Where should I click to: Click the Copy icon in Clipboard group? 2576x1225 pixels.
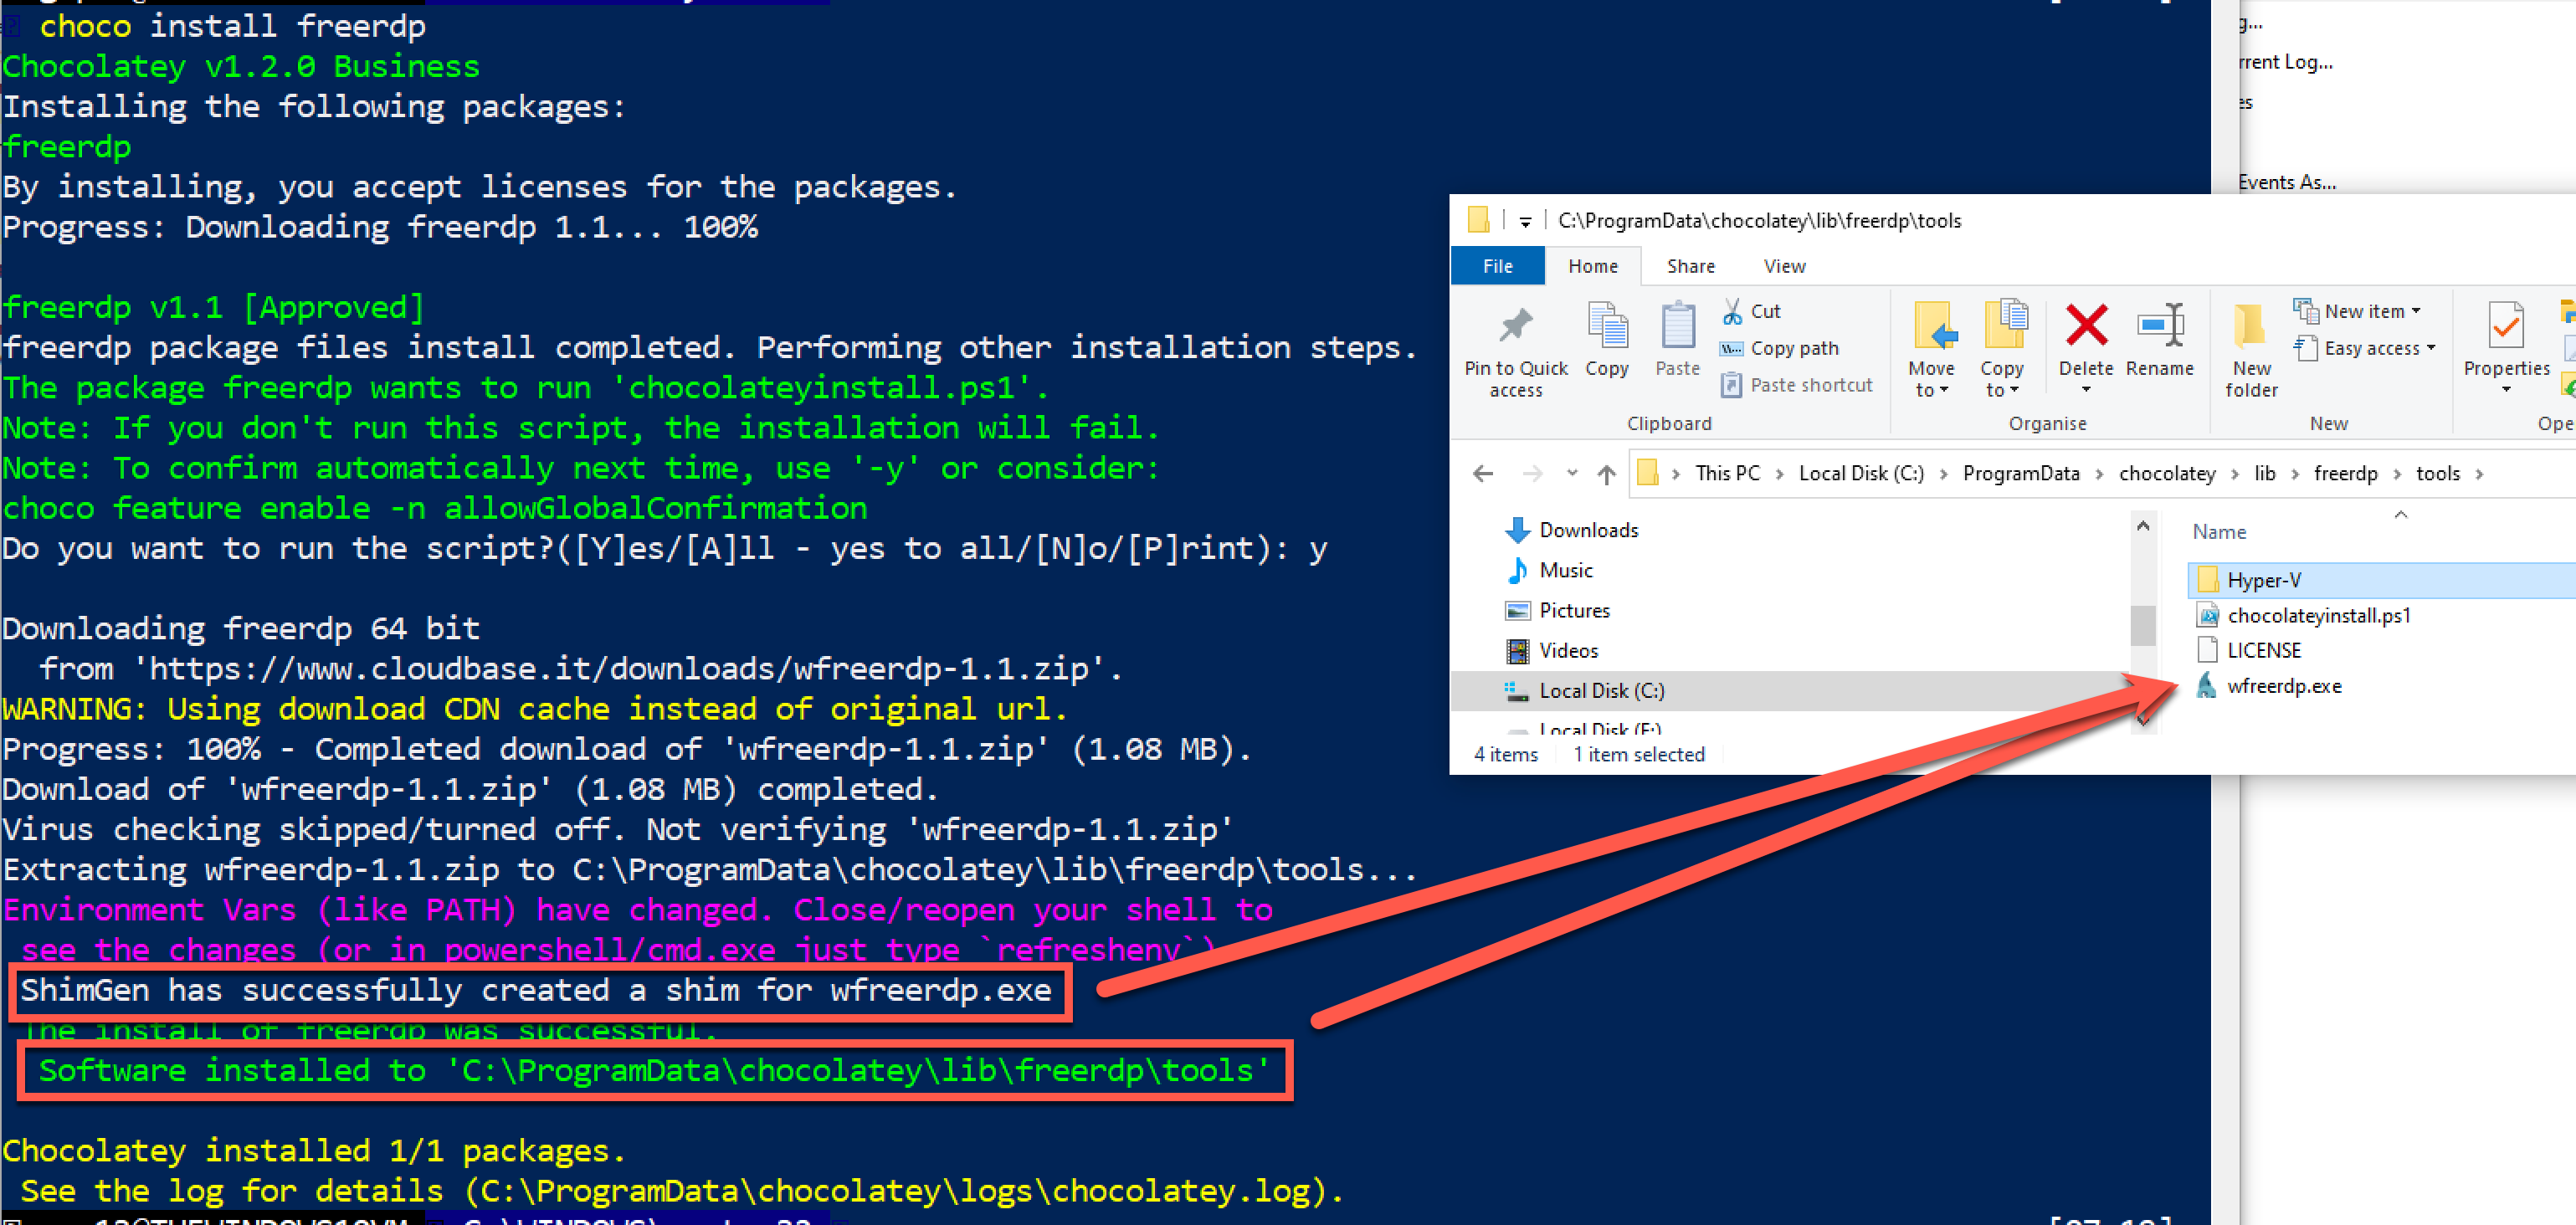1606,326
